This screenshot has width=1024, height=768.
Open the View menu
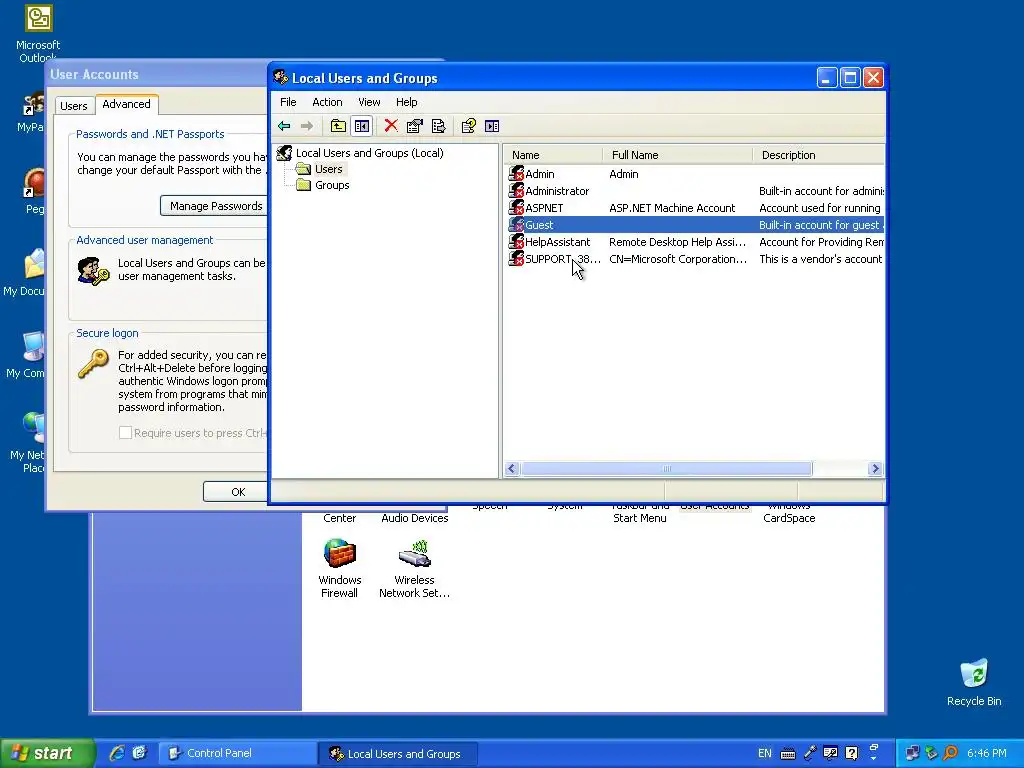(369, 102)
